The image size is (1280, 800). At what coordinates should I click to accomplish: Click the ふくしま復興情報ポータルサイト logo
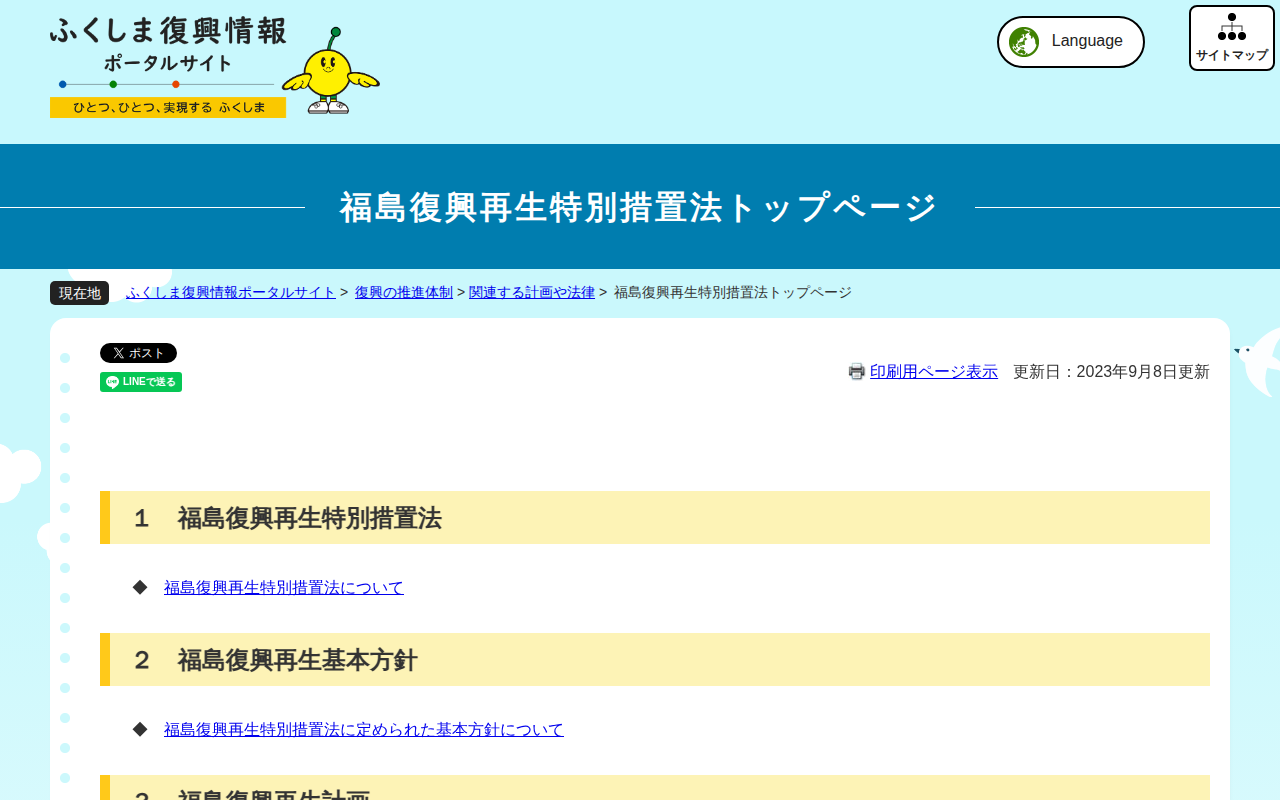coord(168,68)
